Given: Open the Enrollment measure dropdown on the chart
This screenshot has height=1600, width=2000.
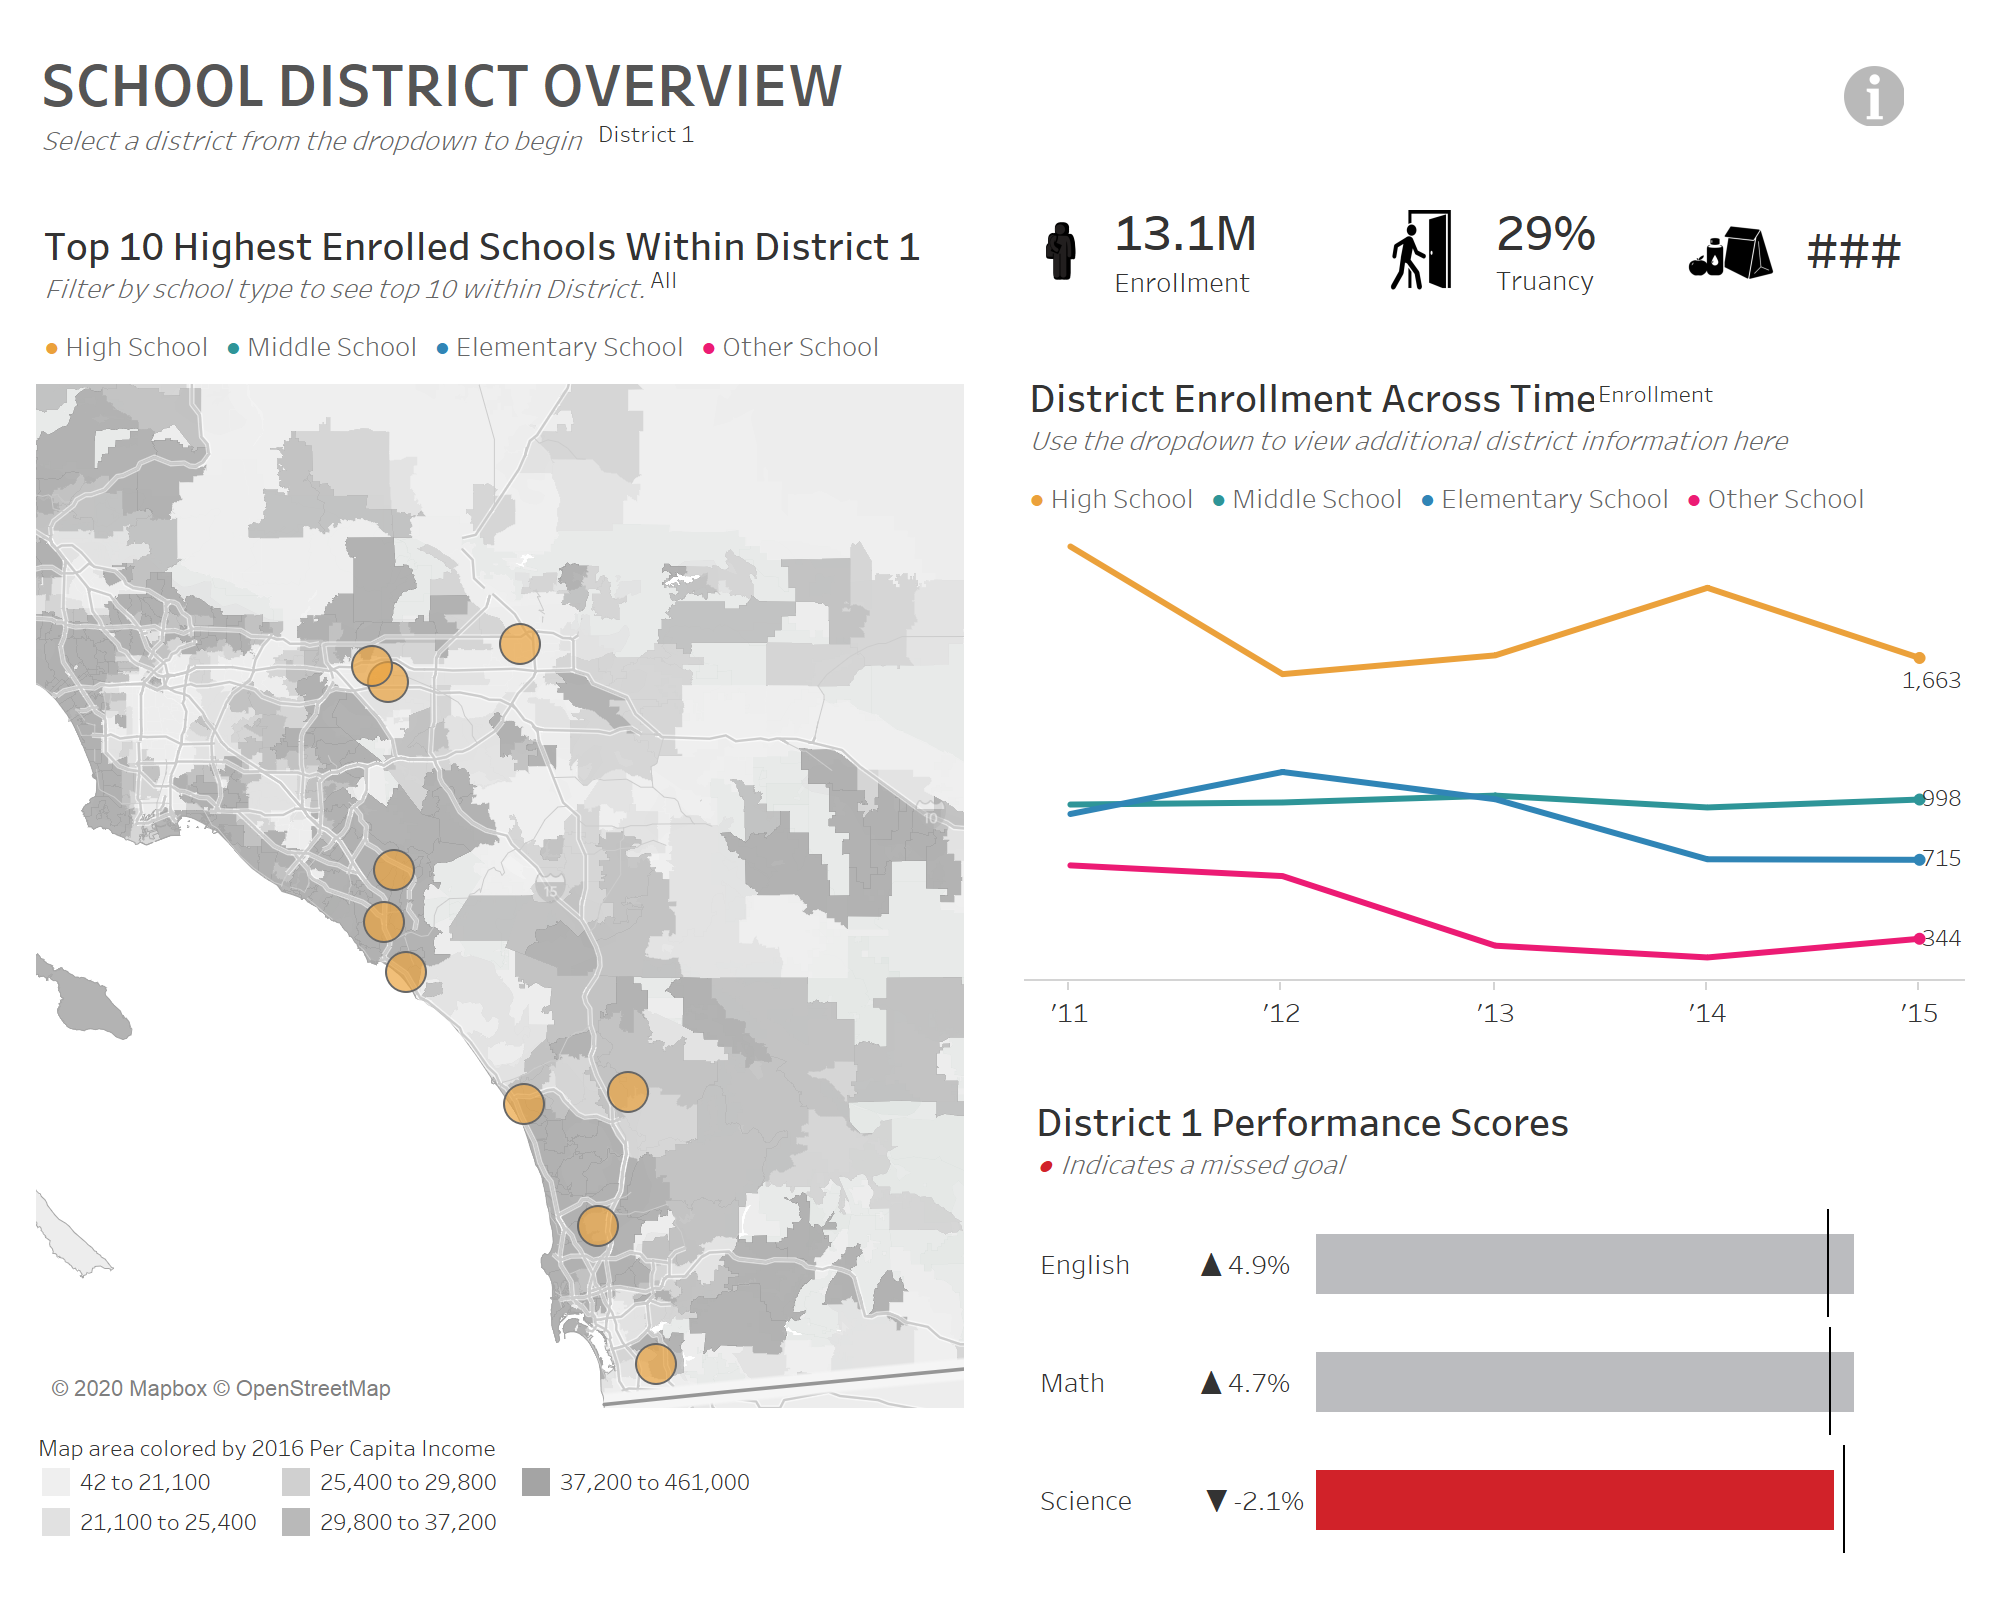Looking at the screenshot, I should click(x=1655, y=394).
